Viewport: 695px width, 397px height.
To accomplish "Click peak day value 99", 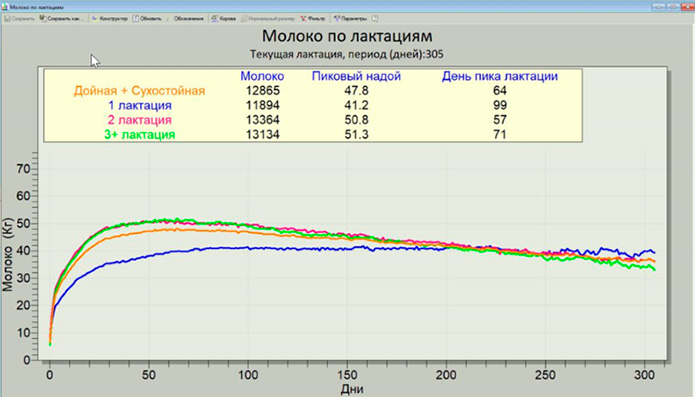I will pos(500,105).
